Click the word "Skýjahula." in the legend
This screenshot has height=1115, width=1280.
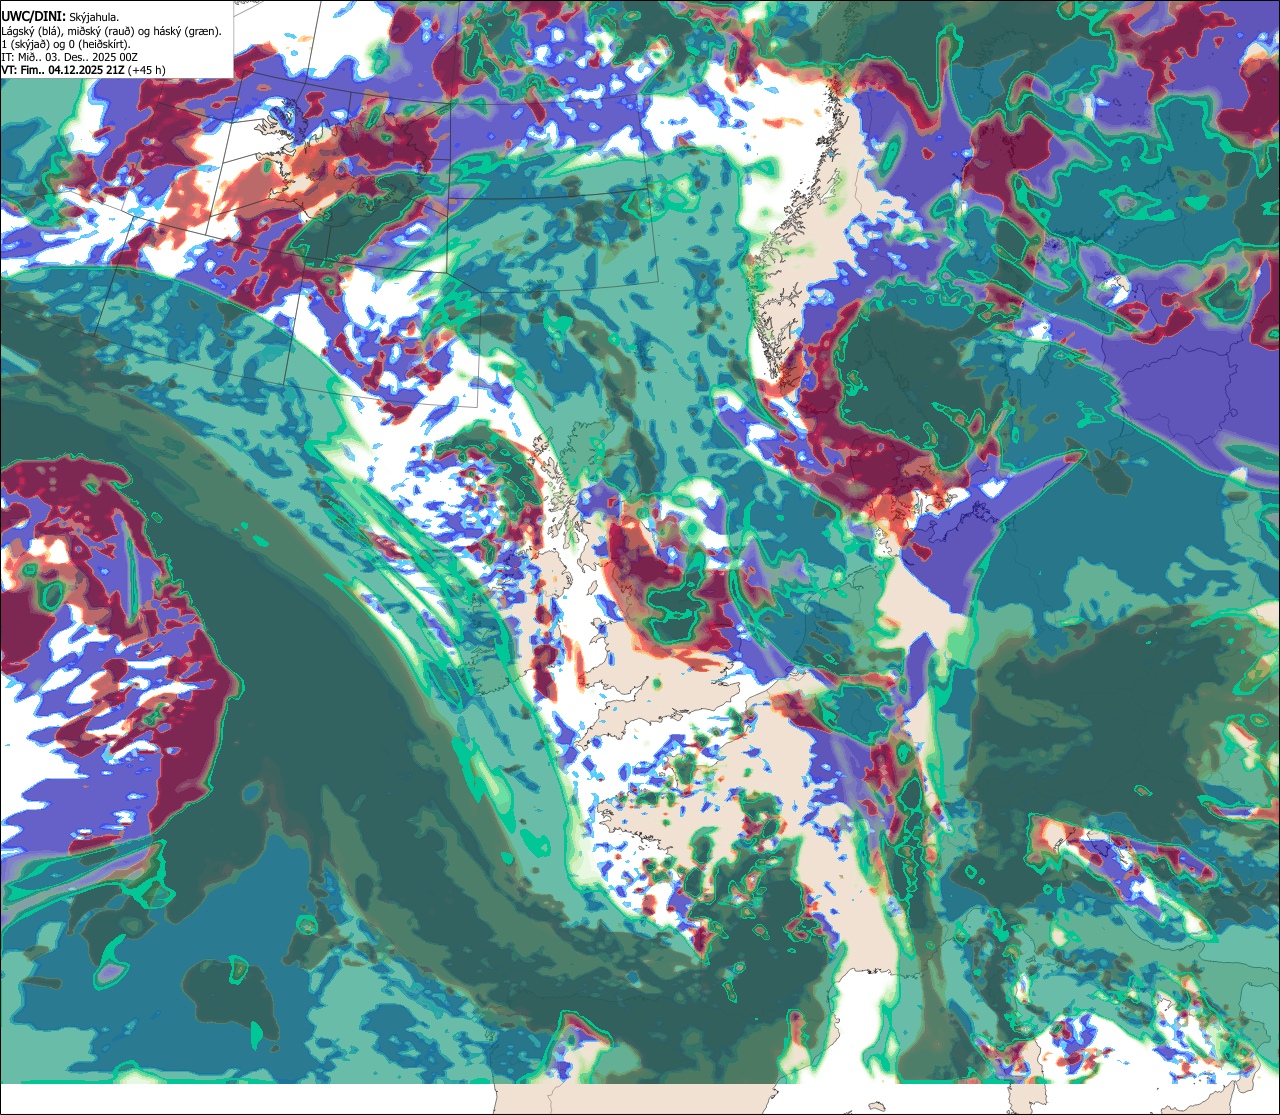[x=94, y=18]
